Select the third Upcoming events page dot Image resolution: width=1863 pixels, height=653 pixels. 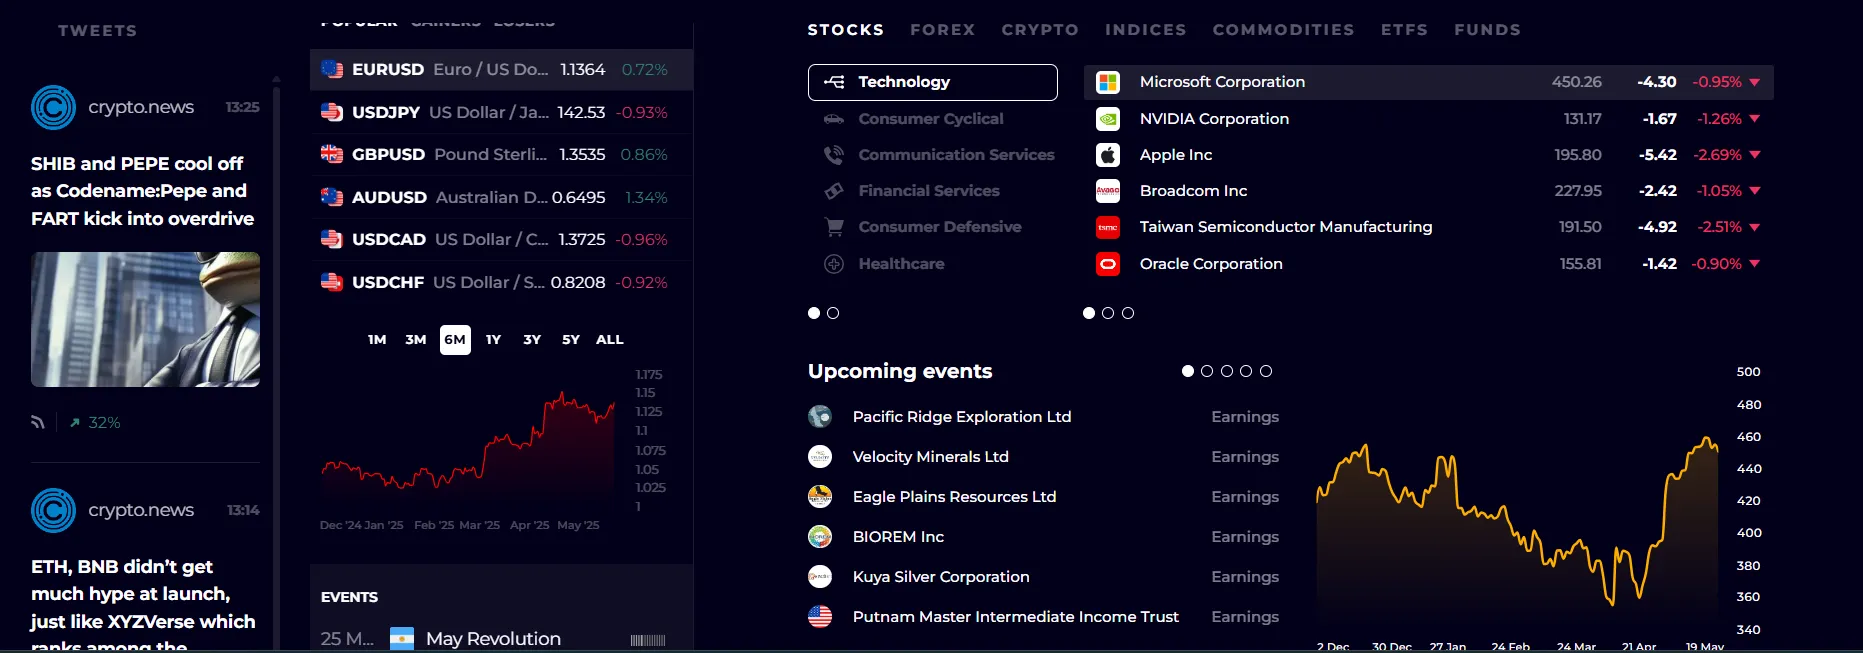coord(1227,371)
